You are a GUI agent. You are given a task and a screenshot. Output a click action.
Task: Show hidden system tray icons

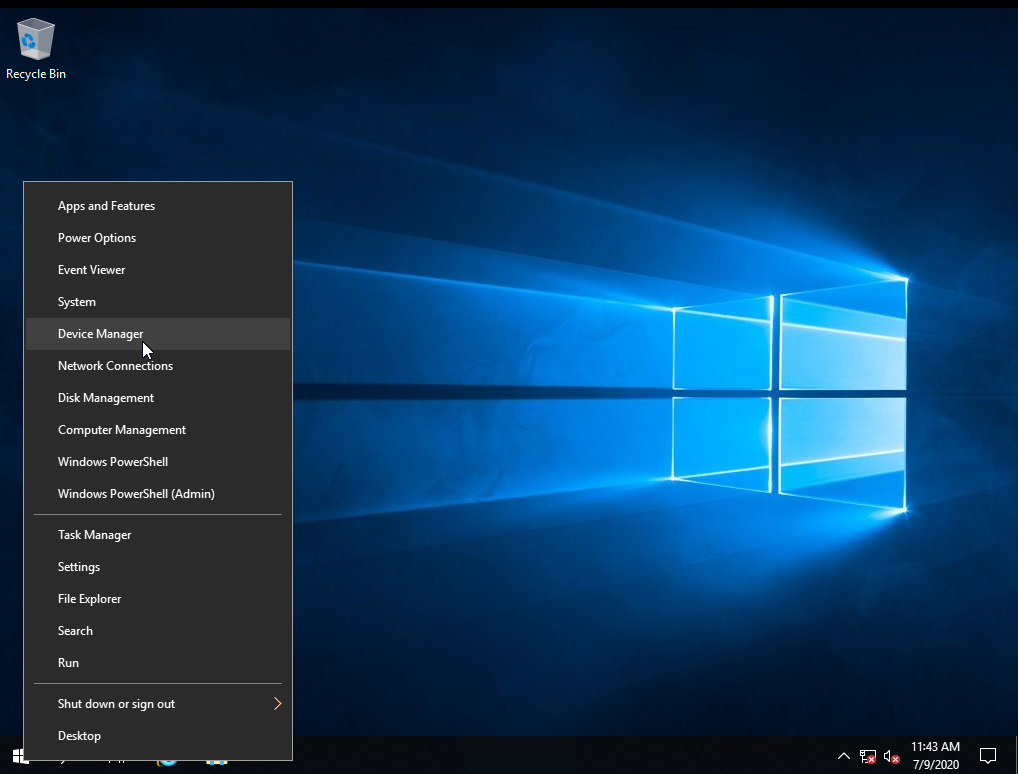coord(843,756)
